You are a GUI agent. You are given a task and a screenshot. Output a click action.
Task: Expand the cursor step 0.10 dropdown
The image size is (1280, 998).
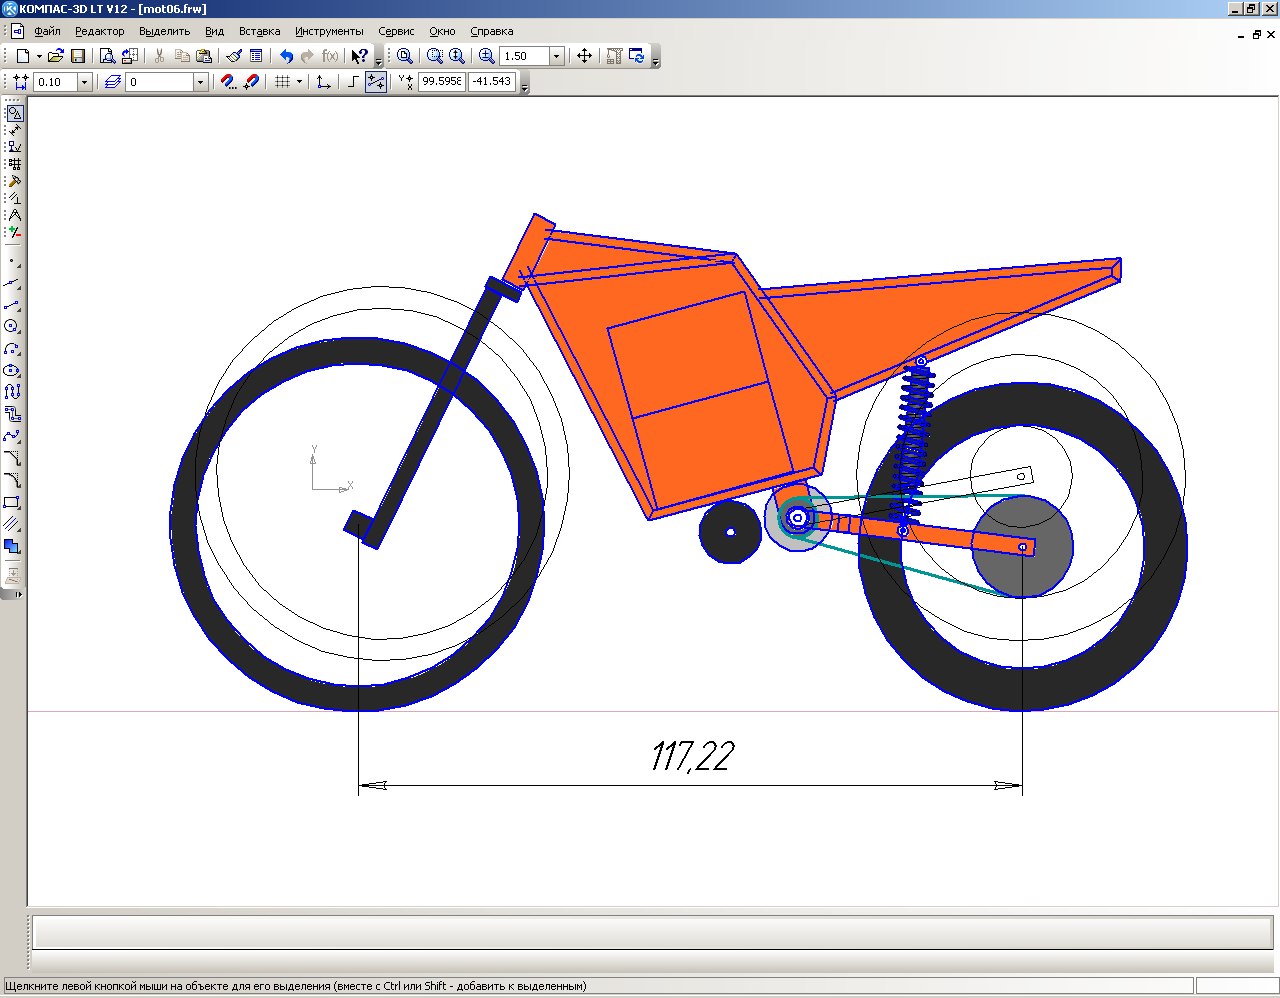click(x=85, y=82)
